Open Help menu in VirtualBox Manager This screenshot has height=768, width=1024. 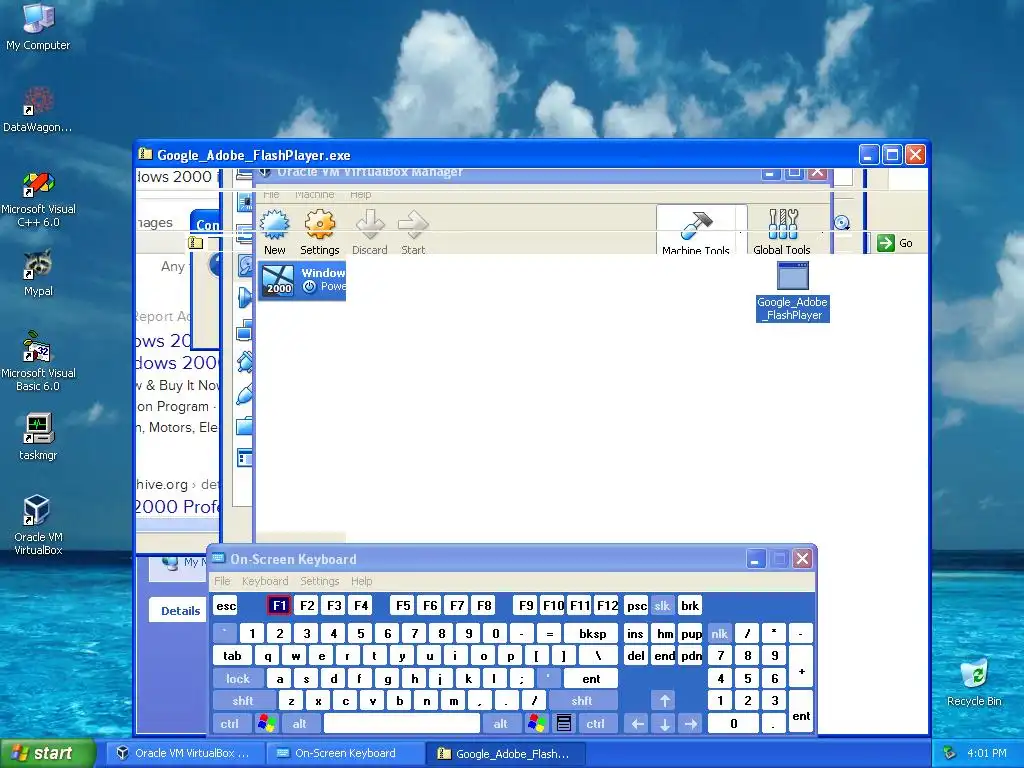(x=360, y=195)
